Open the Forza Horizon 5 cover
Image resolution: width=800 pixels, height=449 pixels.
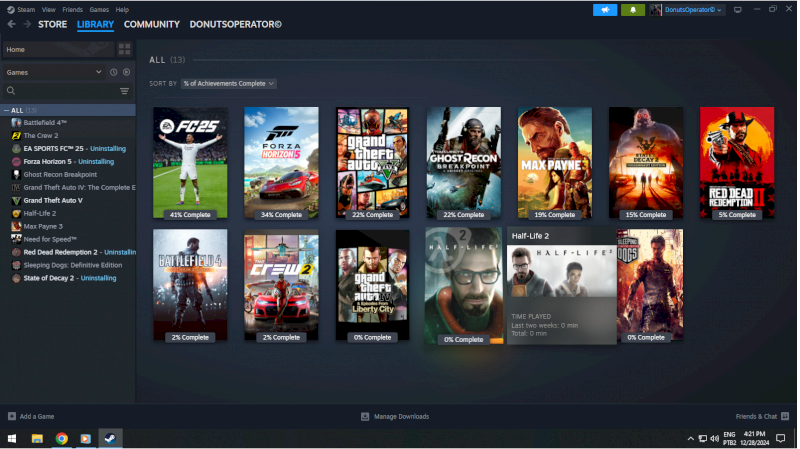pyautogui.click(x=281, y=162)
